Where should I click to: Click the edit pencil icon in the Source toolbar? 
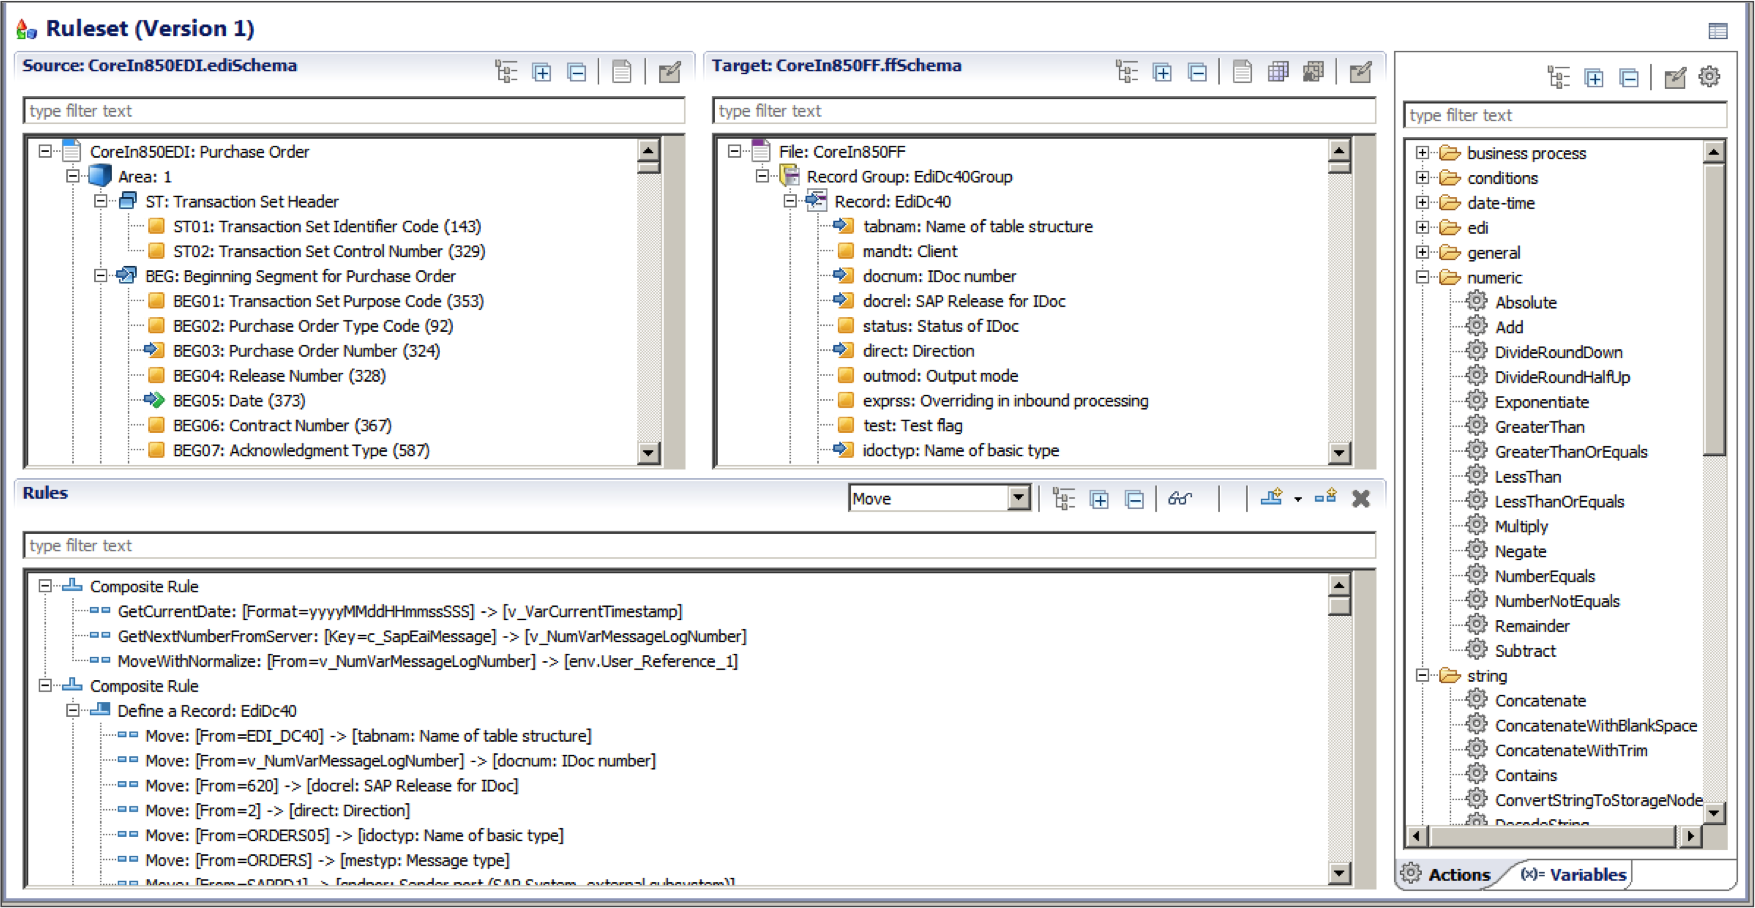click(x=670, y=72)
